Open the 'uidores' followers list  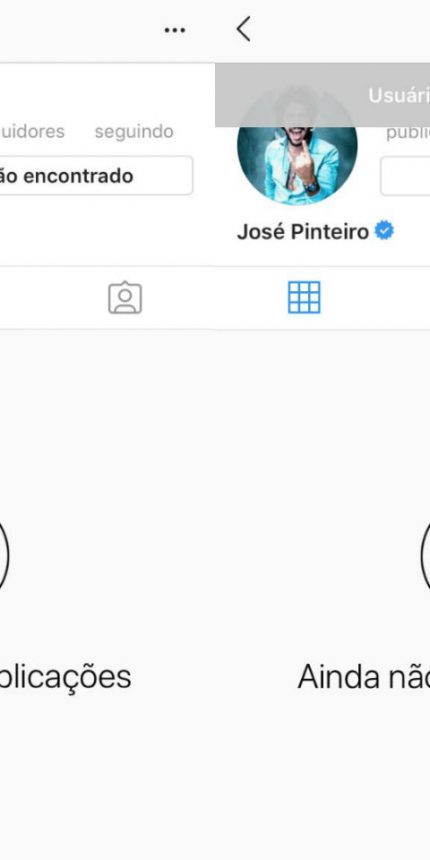pos(32,132)
